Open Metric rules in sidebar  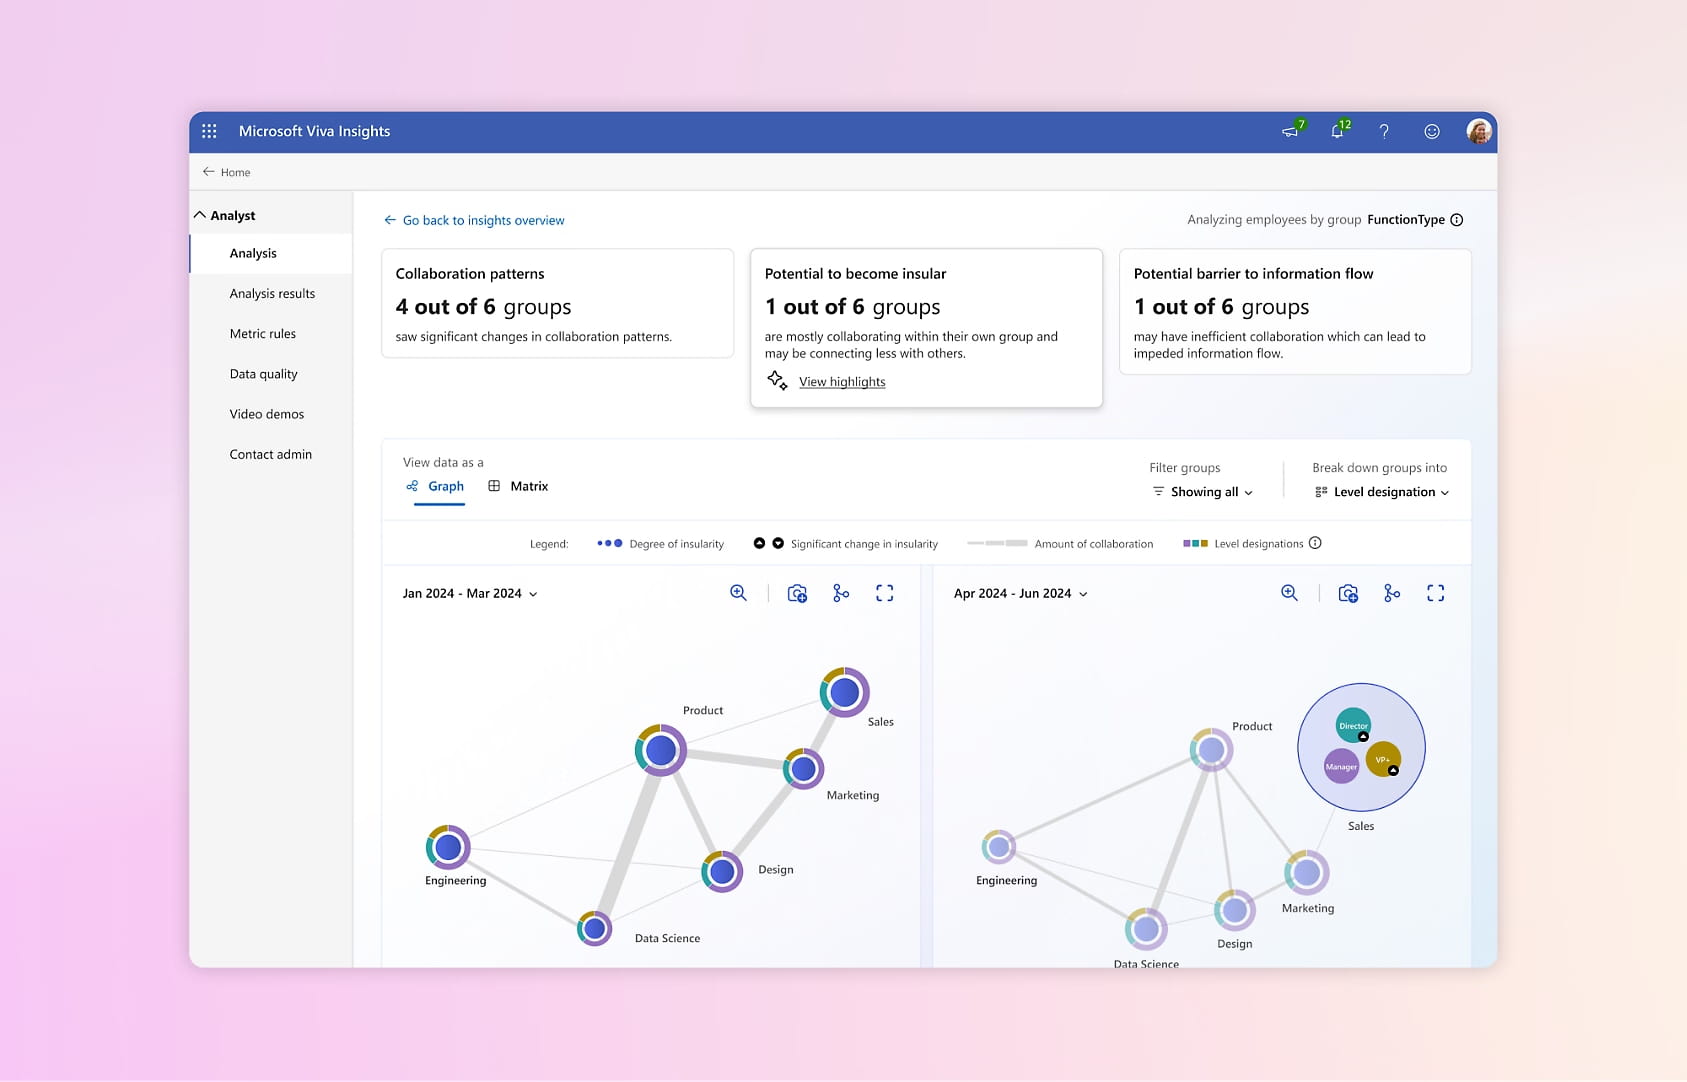[263, 334]
